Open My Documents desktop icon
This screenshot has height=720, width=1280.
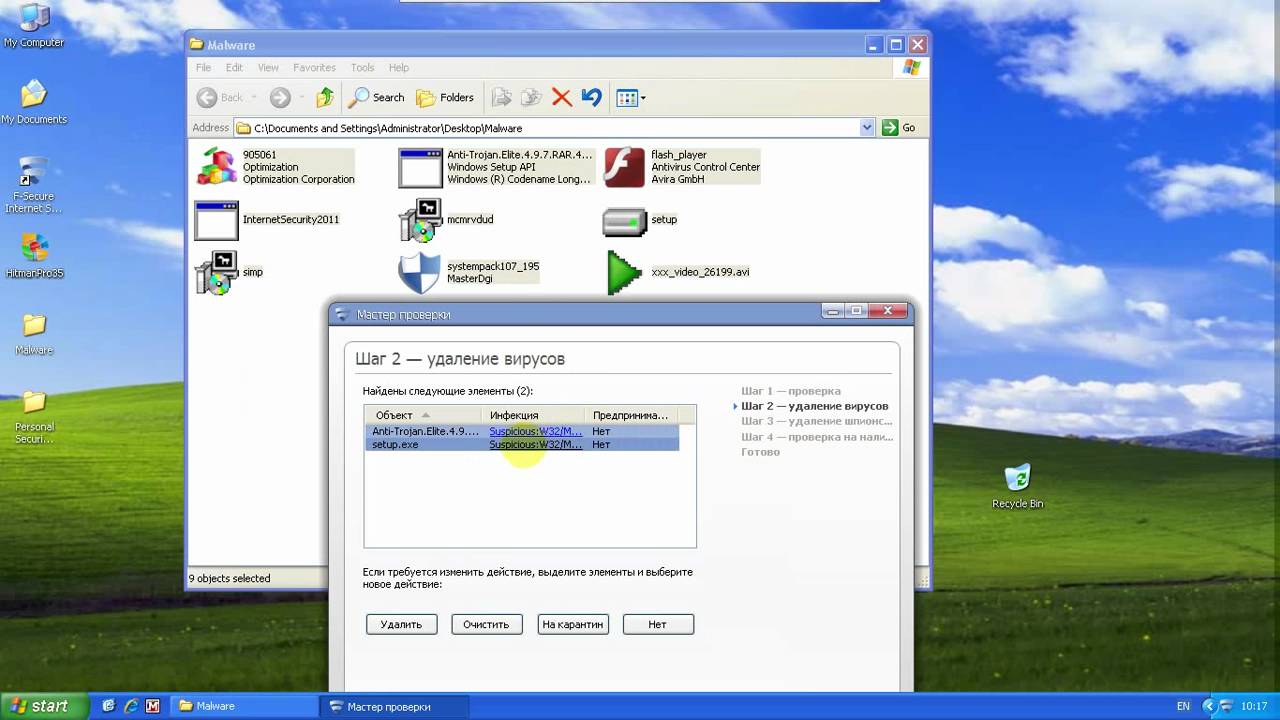pyautogui.click(x=34, y=102)
